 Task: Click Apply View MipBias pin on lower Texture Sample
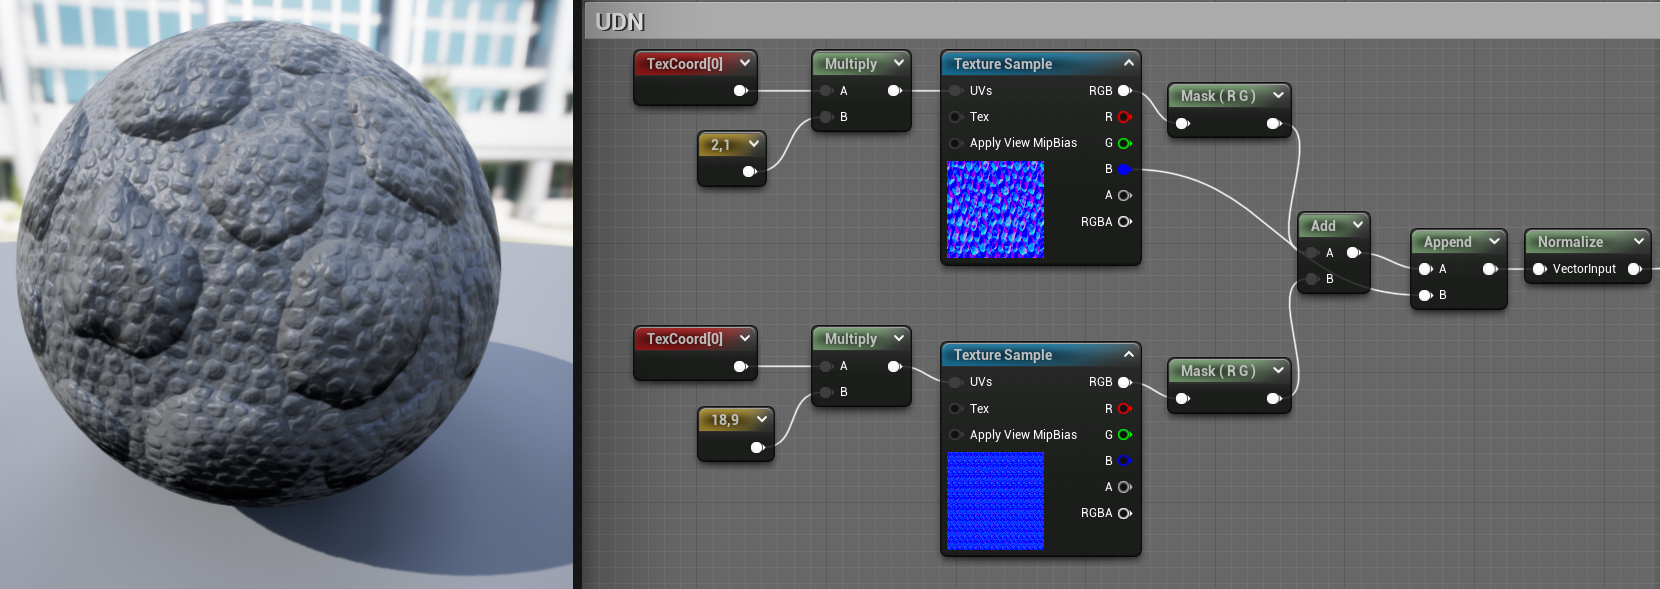click(x=956, y=435)
